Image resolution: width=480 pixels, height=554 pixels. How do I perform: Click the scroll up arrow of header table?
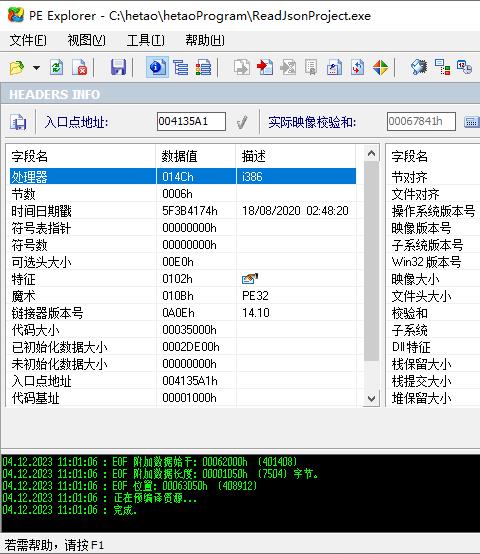[x=371, y=153]
